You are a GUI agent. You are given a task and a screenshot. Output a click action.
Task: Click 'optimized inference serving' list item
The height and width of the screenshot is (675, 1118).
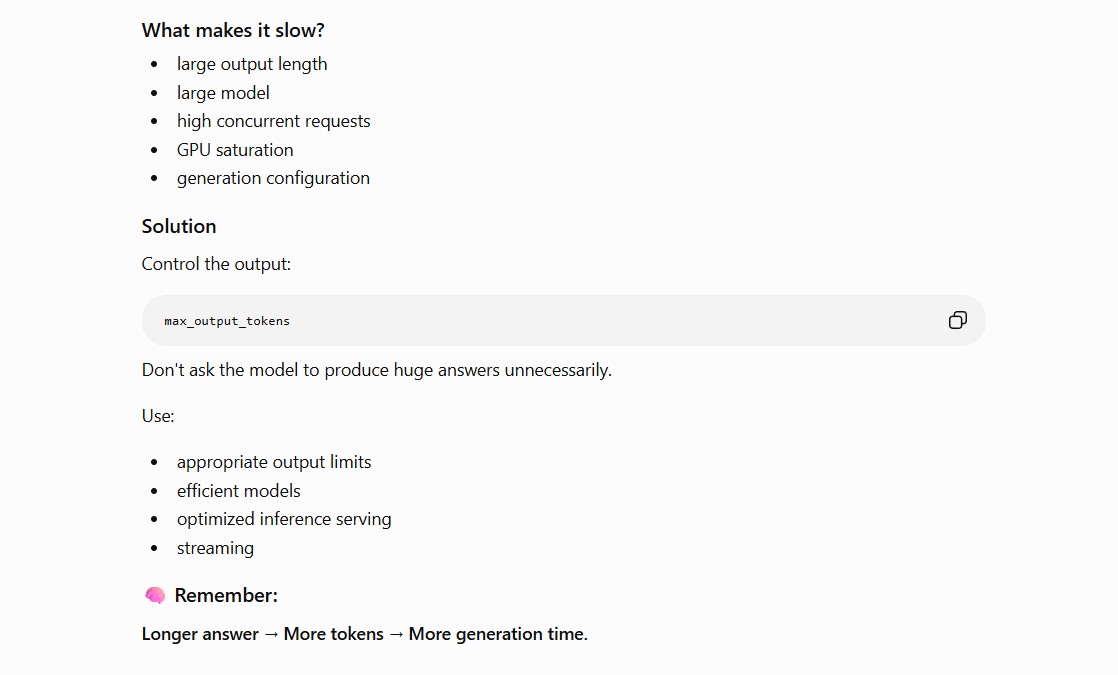point(284,519)
